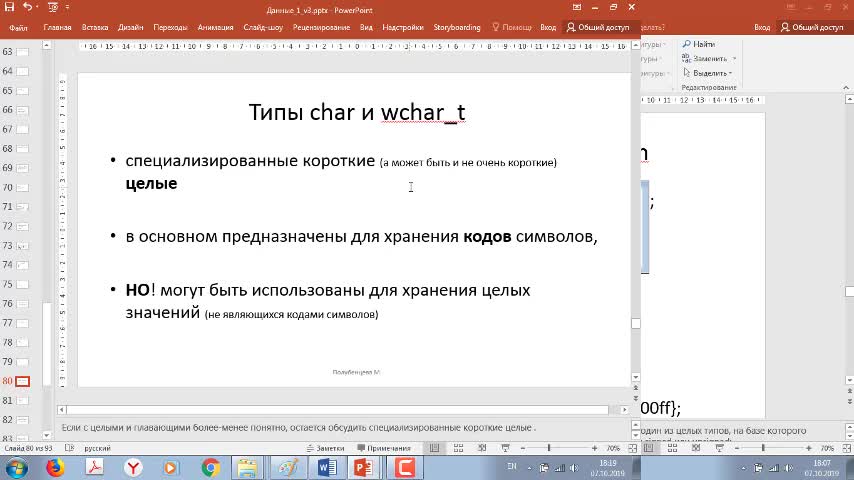Click the русский language indicator
Image resolution: width=854 pixels, height=480 pixels.
point(97,448)
